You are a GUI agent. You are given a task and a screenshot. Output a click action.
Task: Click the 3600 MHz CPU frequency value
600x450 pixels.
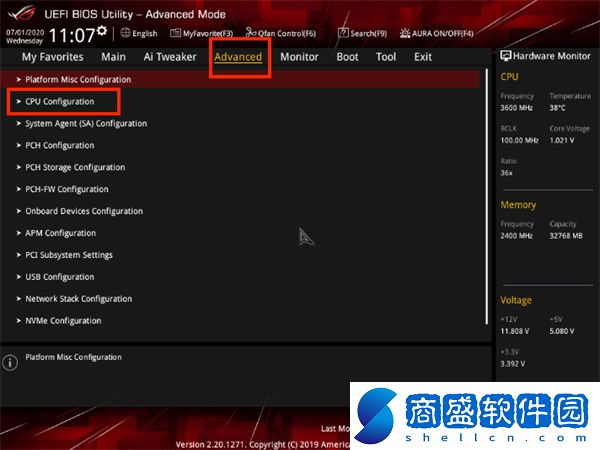point(517,108)
